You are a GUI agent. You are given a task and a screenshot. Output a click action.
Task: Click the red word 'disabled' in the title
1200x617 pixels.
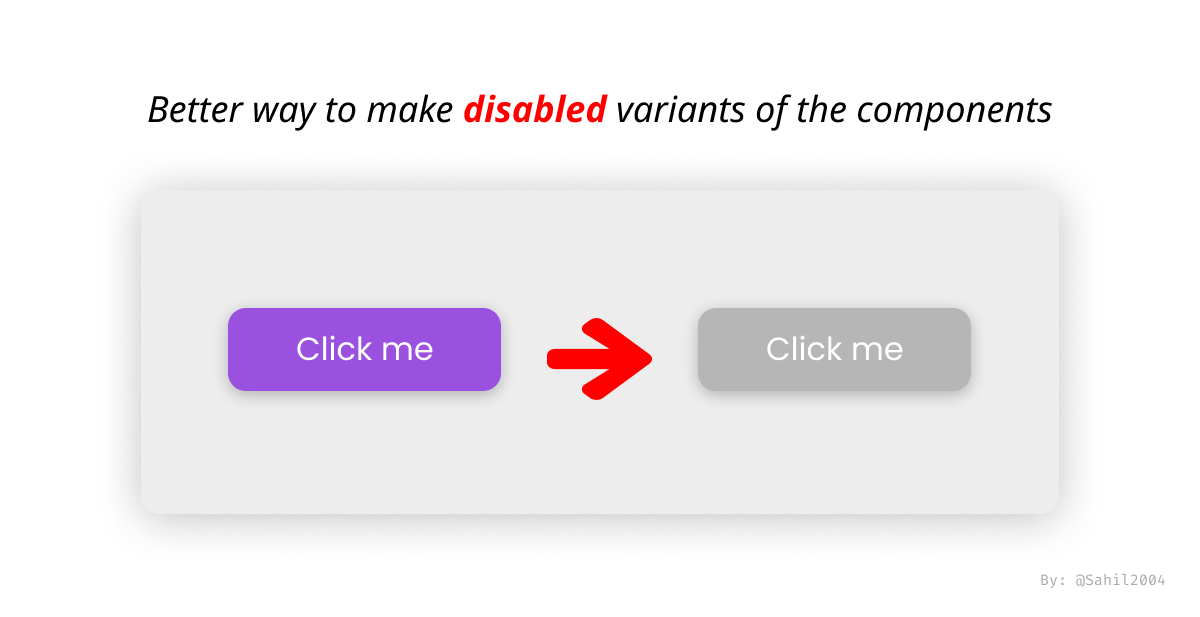pyautogui.click(x=536, y=110)
